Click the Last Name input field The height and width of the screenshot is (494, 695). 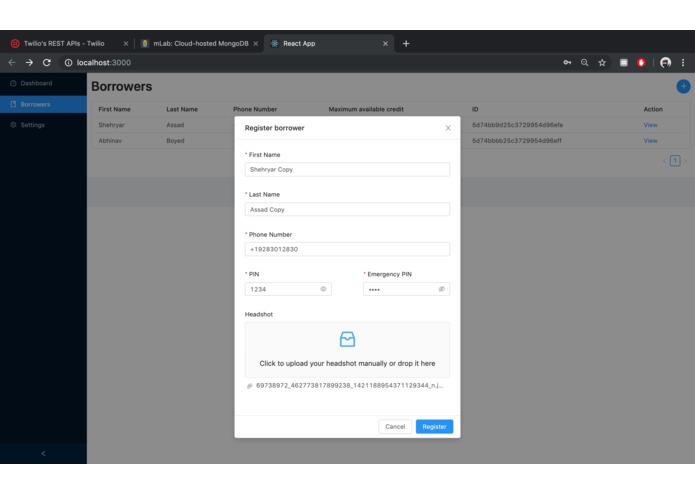[x=347, y=210]
